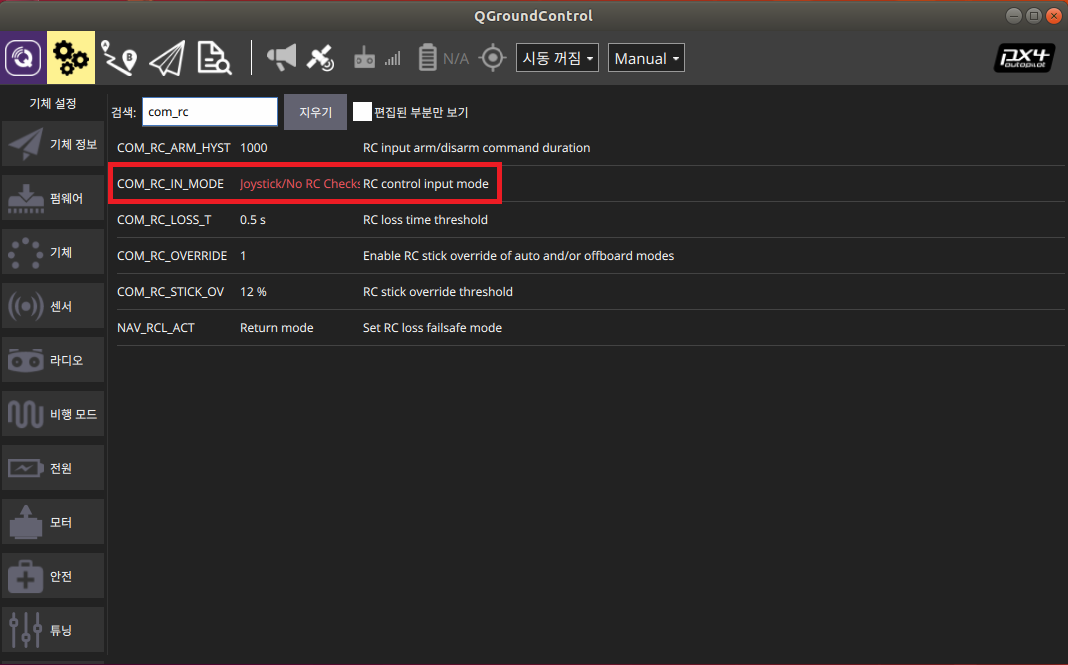Select the COM_RC_IN_MODE parameter name
Image resolution: width=1068 pixels, height=665 pixels.
[x=170, y=184]
